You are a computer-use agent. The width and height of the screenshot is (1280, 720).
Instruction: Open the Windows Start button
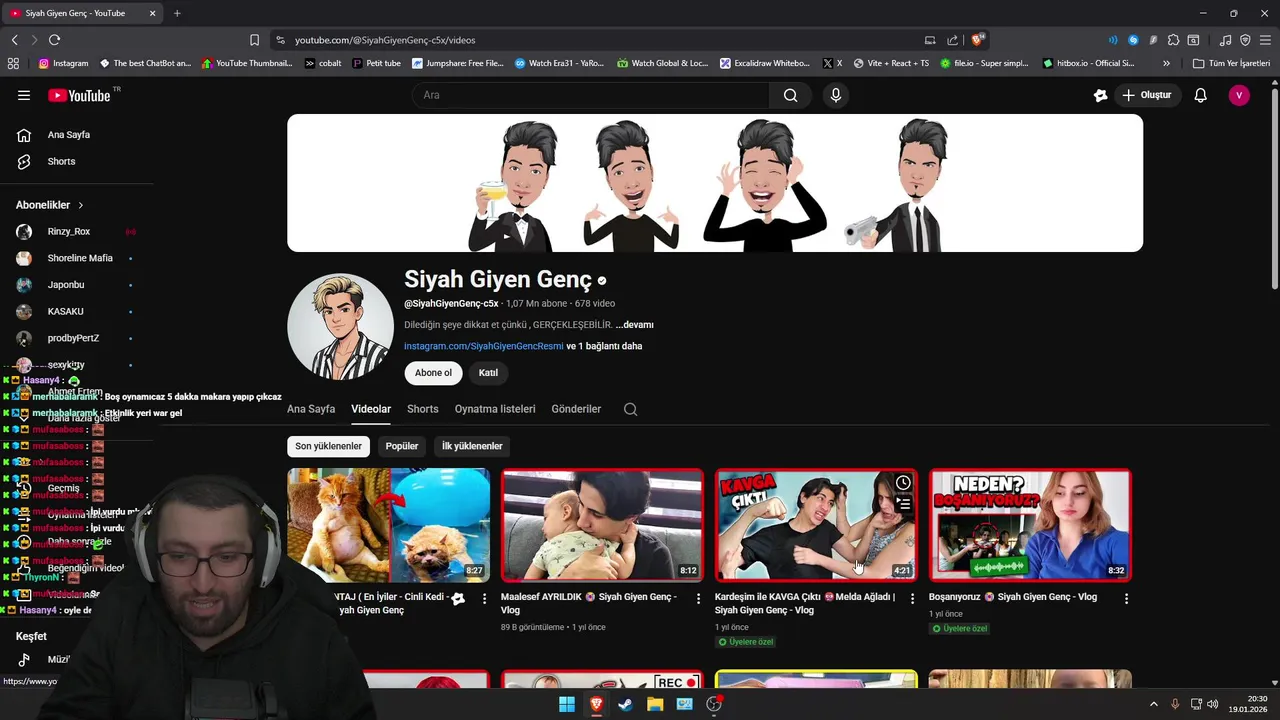click(567, 704)
